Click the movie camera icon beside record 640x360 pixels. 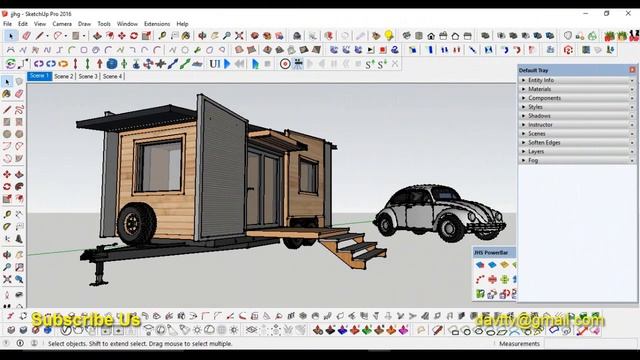298,64
